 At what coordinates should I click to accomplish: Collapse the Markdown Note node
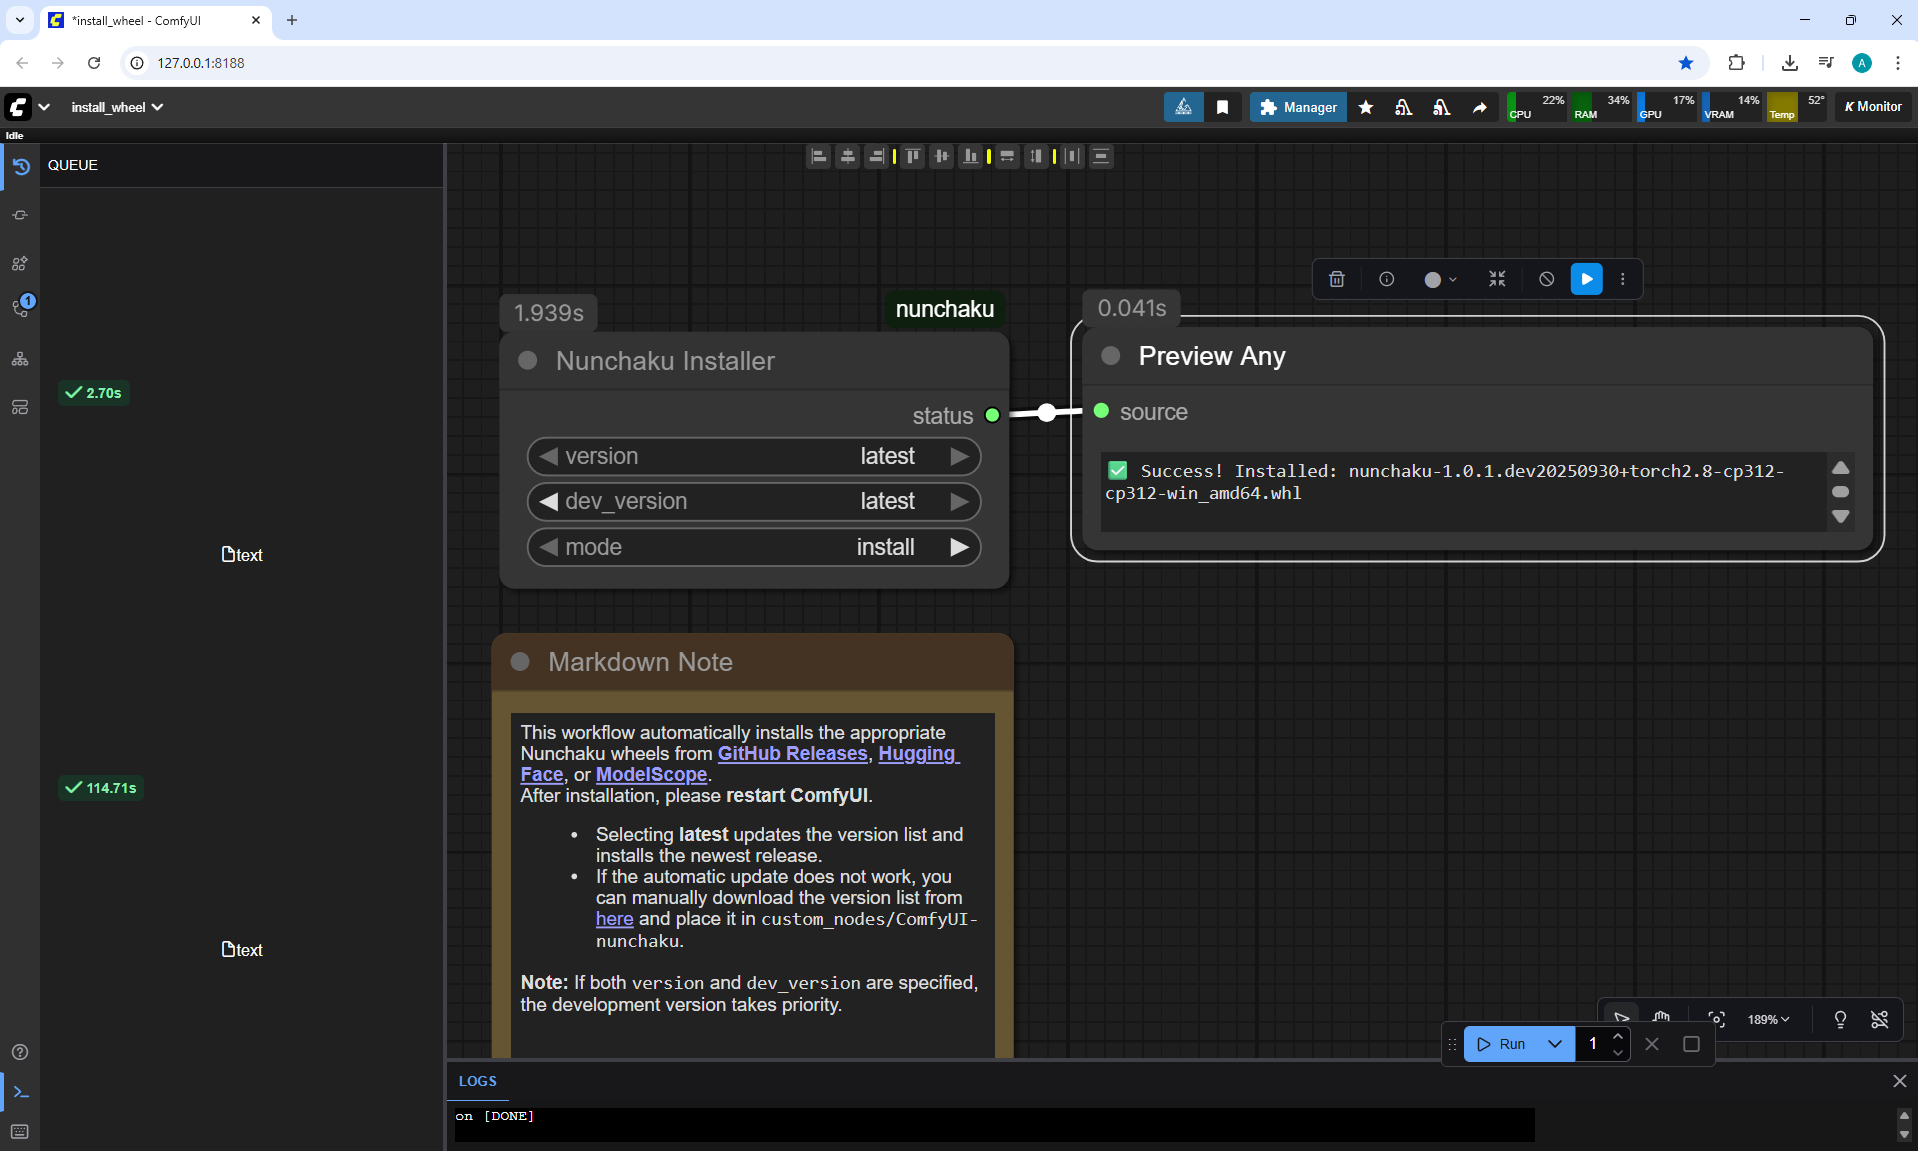pyautogui.click(x=520, y=662)
